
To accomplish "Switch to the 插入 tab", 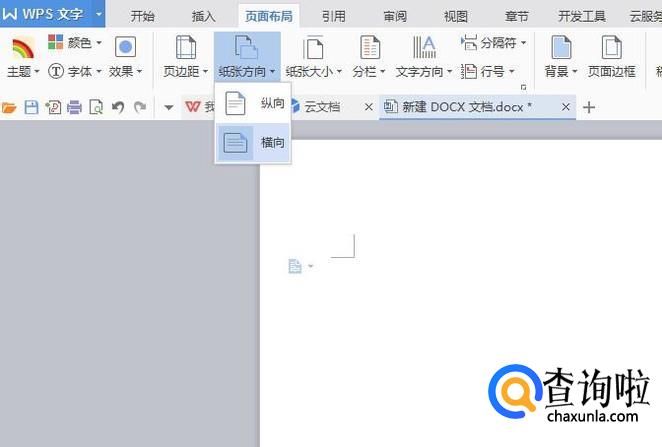I will pos(203,16).
